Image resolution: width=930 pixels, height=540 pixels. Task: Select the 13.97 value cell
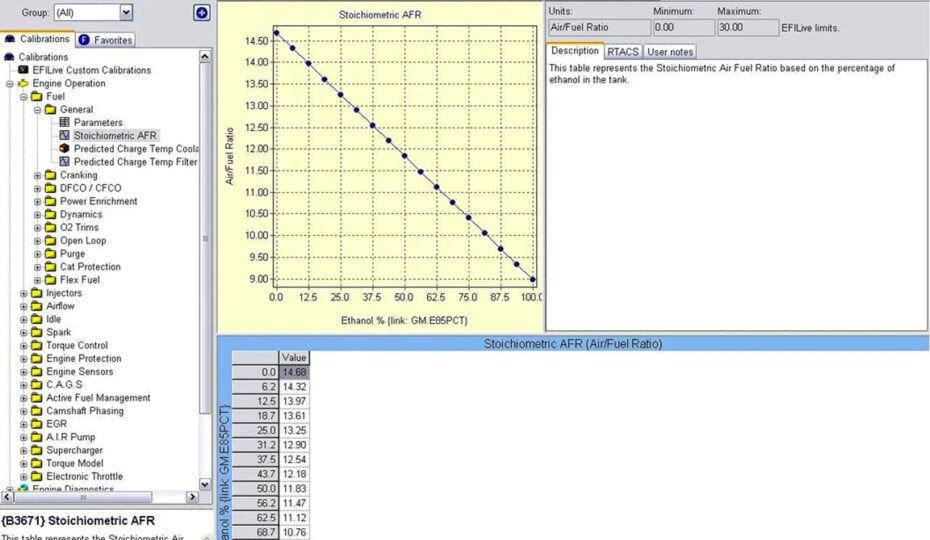coord(294,401)
